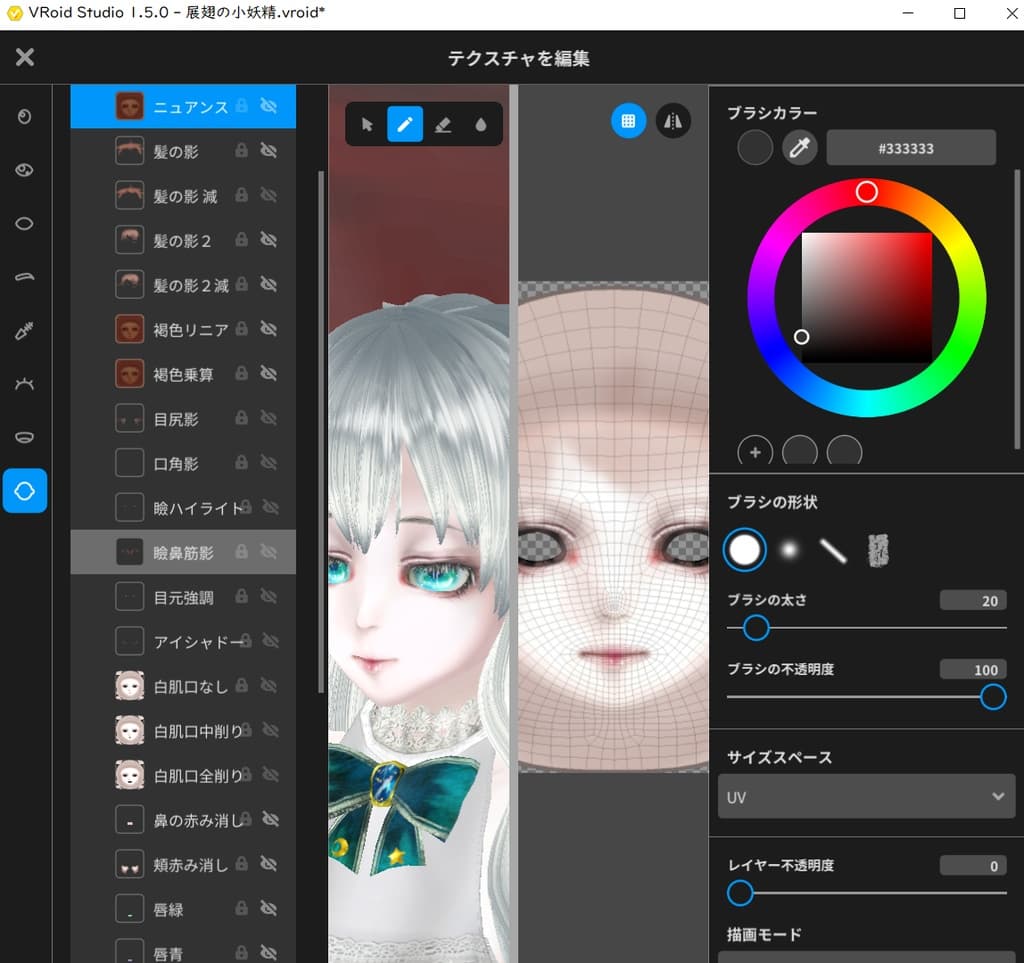Select the eraser tool in canvas toolbar

click(x=444, y=124)
